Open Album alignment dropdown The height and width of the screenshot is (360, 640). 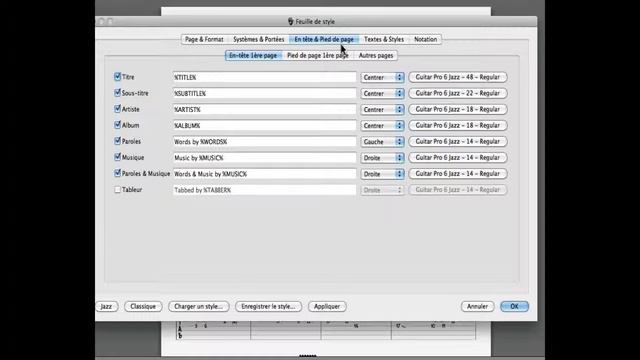click(x=382, y=126)
